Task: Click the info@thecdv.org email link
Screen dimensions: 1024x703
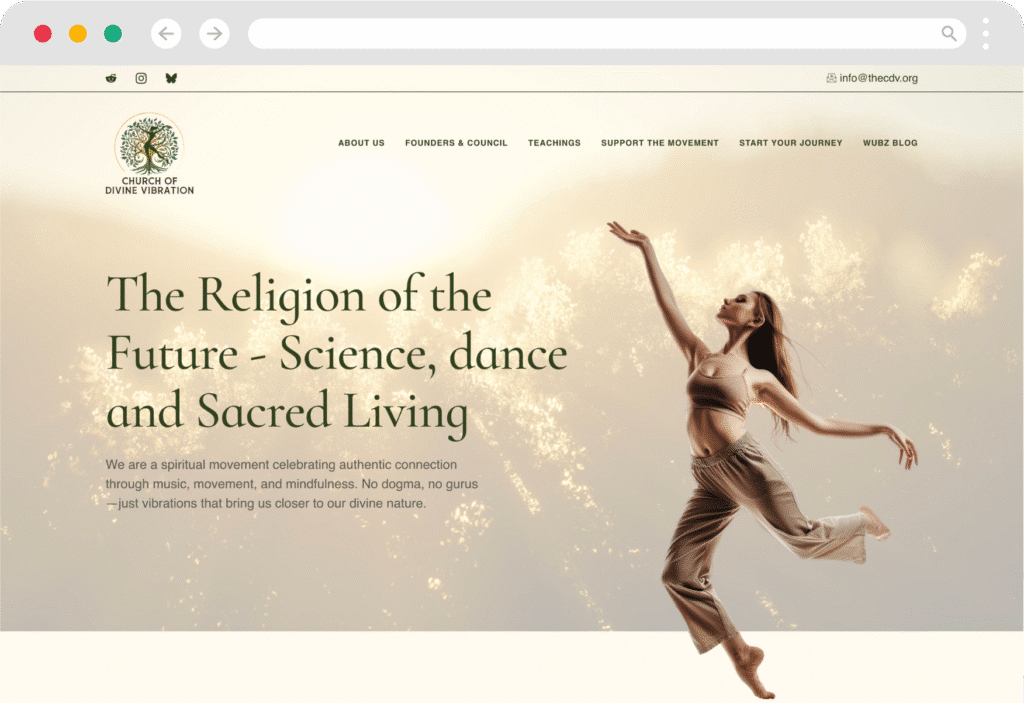Action: [878, 78]
